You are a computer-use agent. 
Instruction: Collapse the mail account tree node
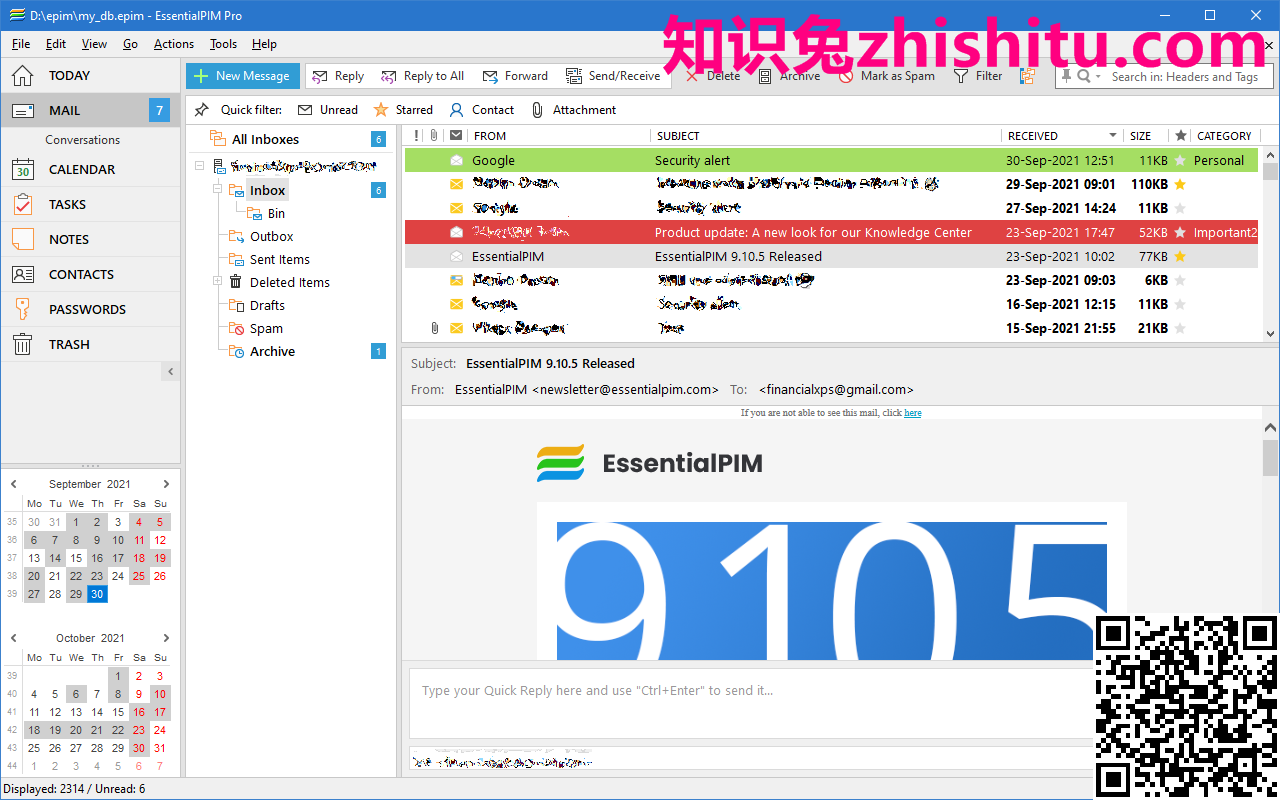199,166
